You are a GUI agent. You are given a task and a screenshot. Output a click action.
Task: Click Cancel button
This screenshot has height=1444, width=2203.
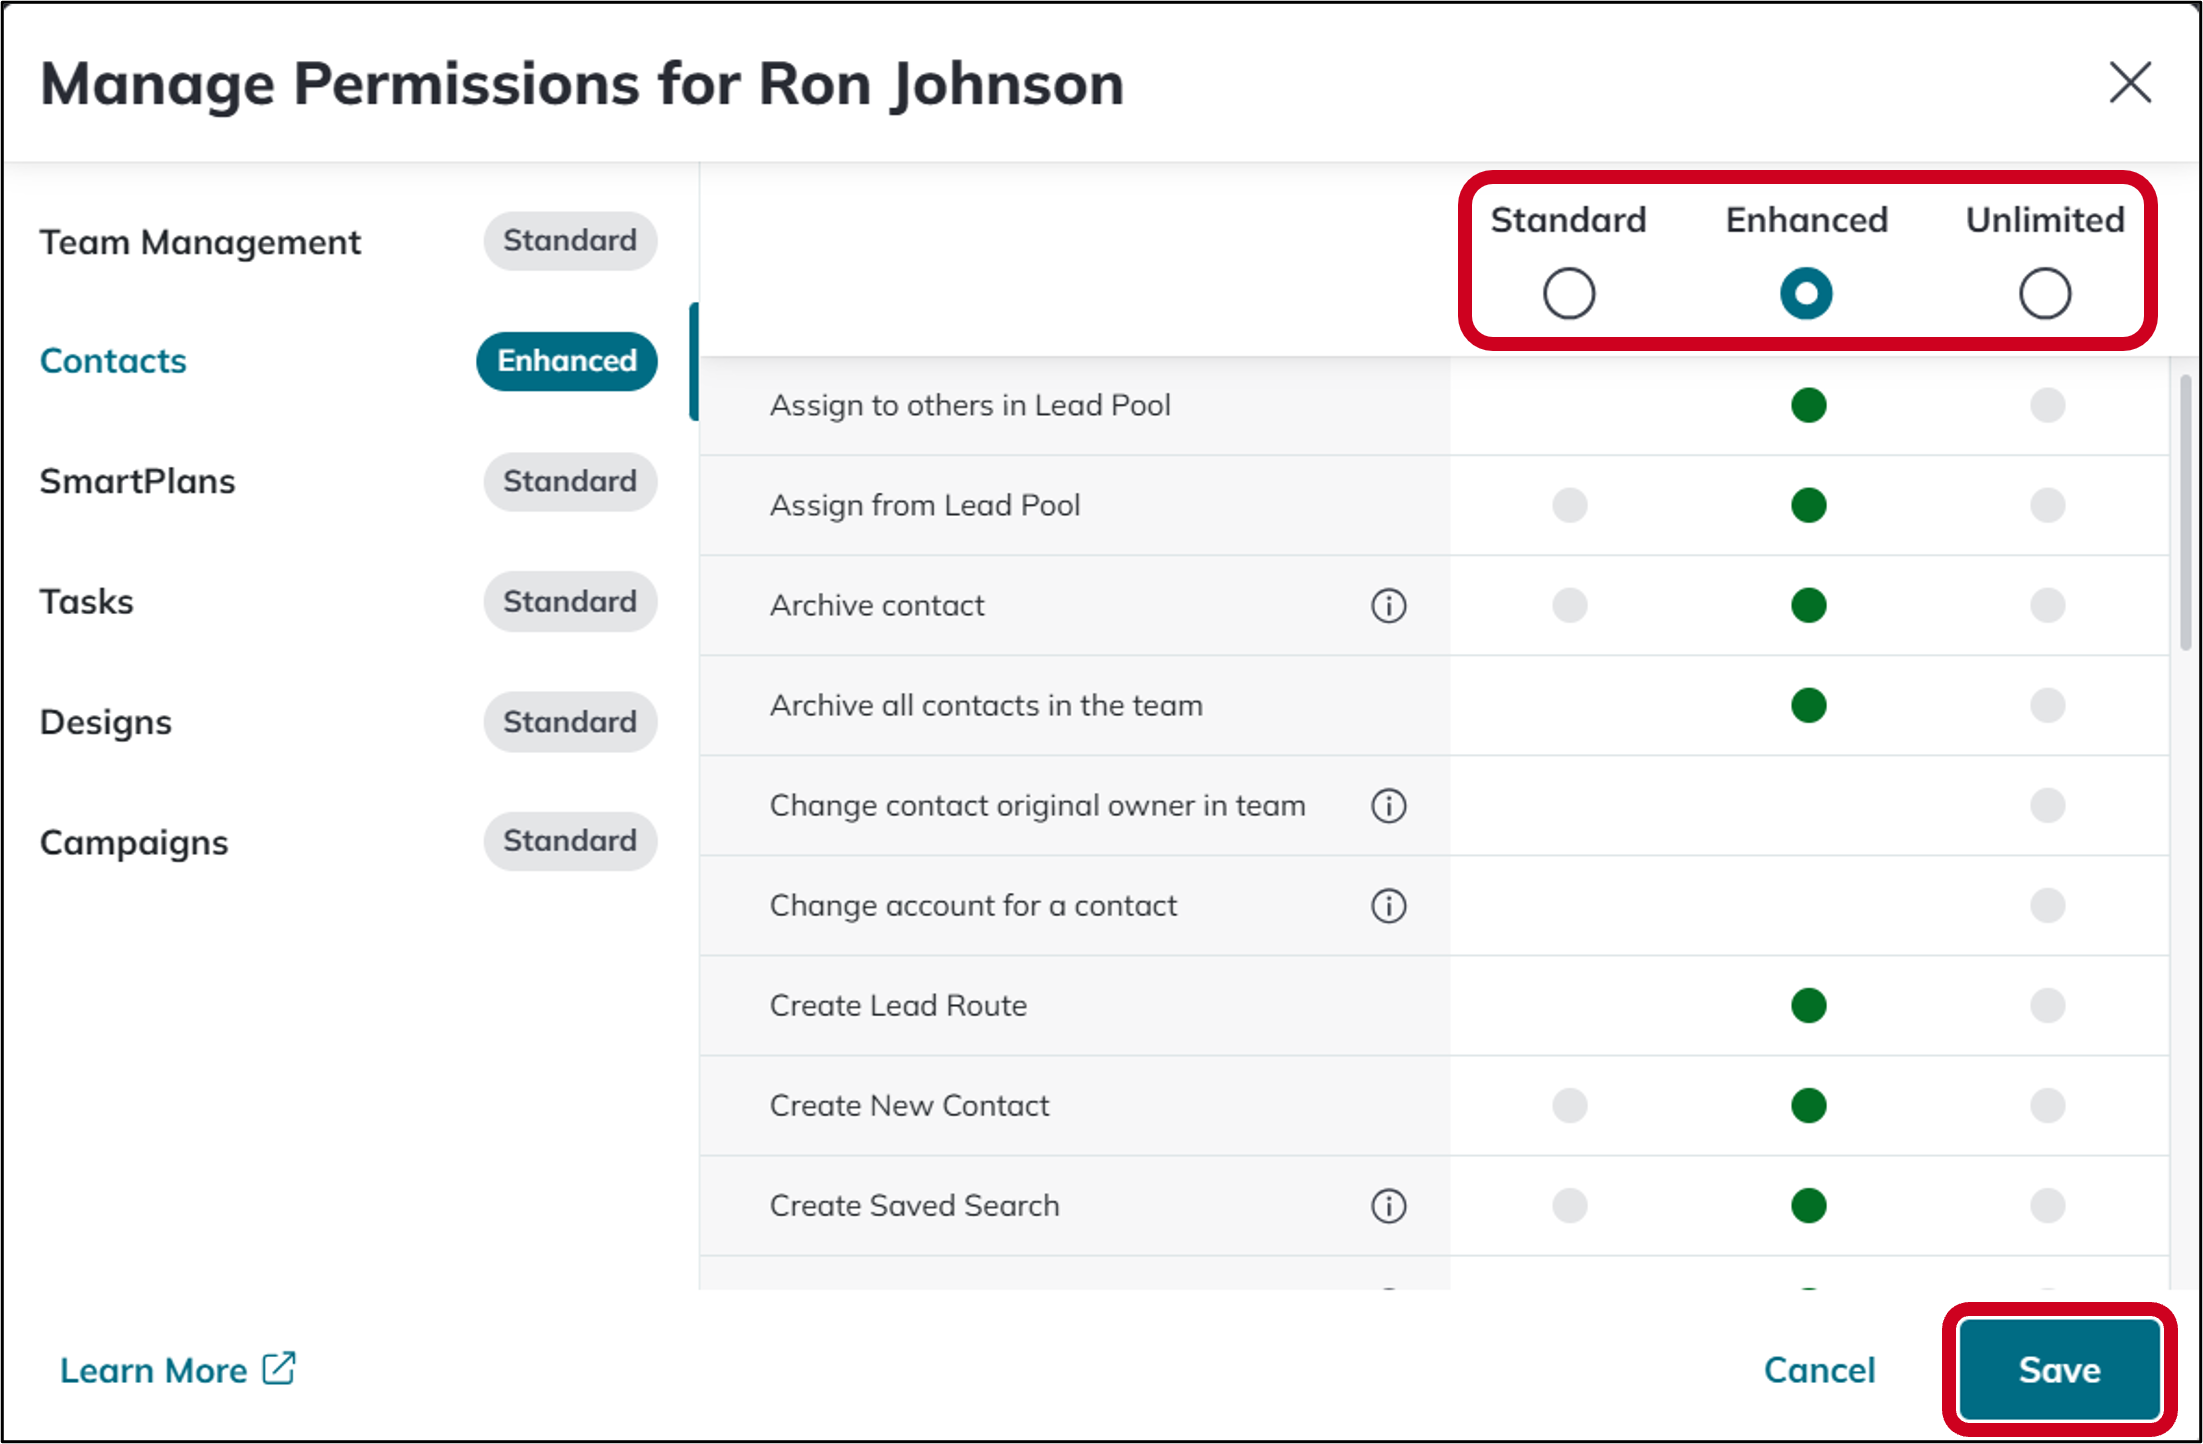1819,1369
